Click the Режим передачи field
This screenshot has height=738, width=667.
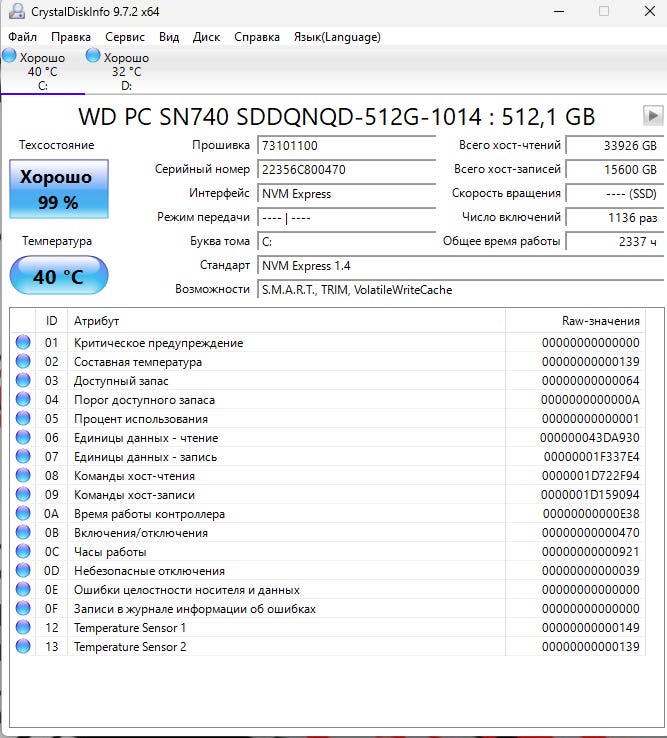tap(346, 217)
